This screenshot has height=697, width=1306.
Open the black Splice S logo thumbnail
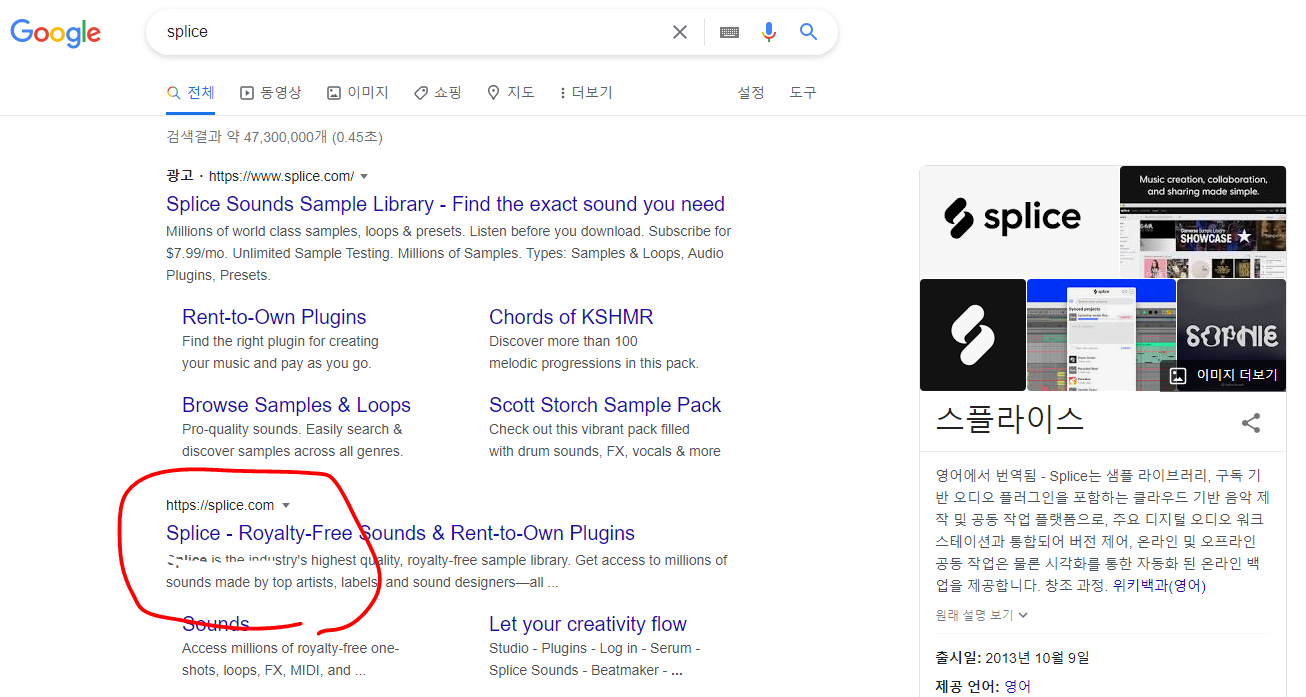(973, 335)
